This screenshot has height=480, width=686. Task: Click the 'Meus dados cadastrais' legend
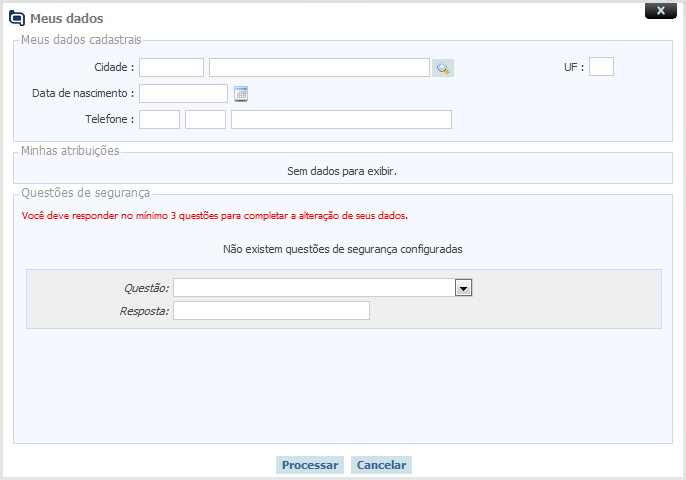coord(81,40)
